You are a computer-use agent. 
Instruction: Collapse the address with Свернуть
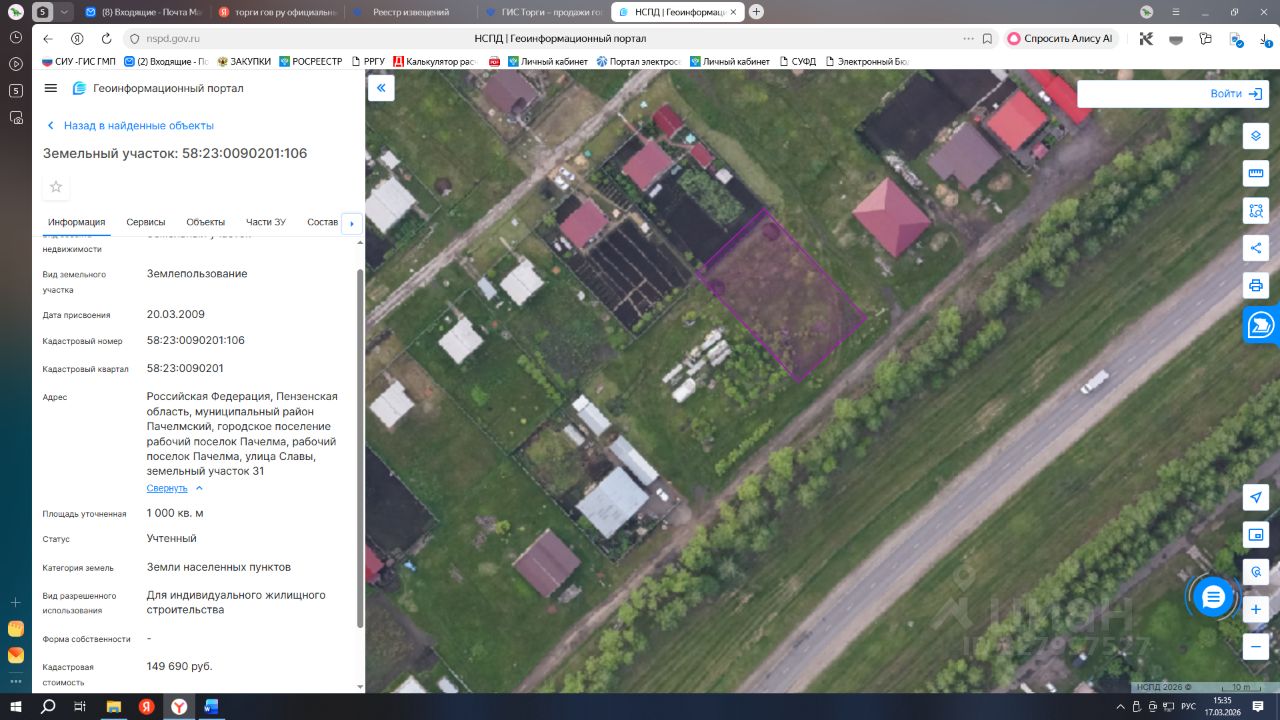click(x=175, y=488)
